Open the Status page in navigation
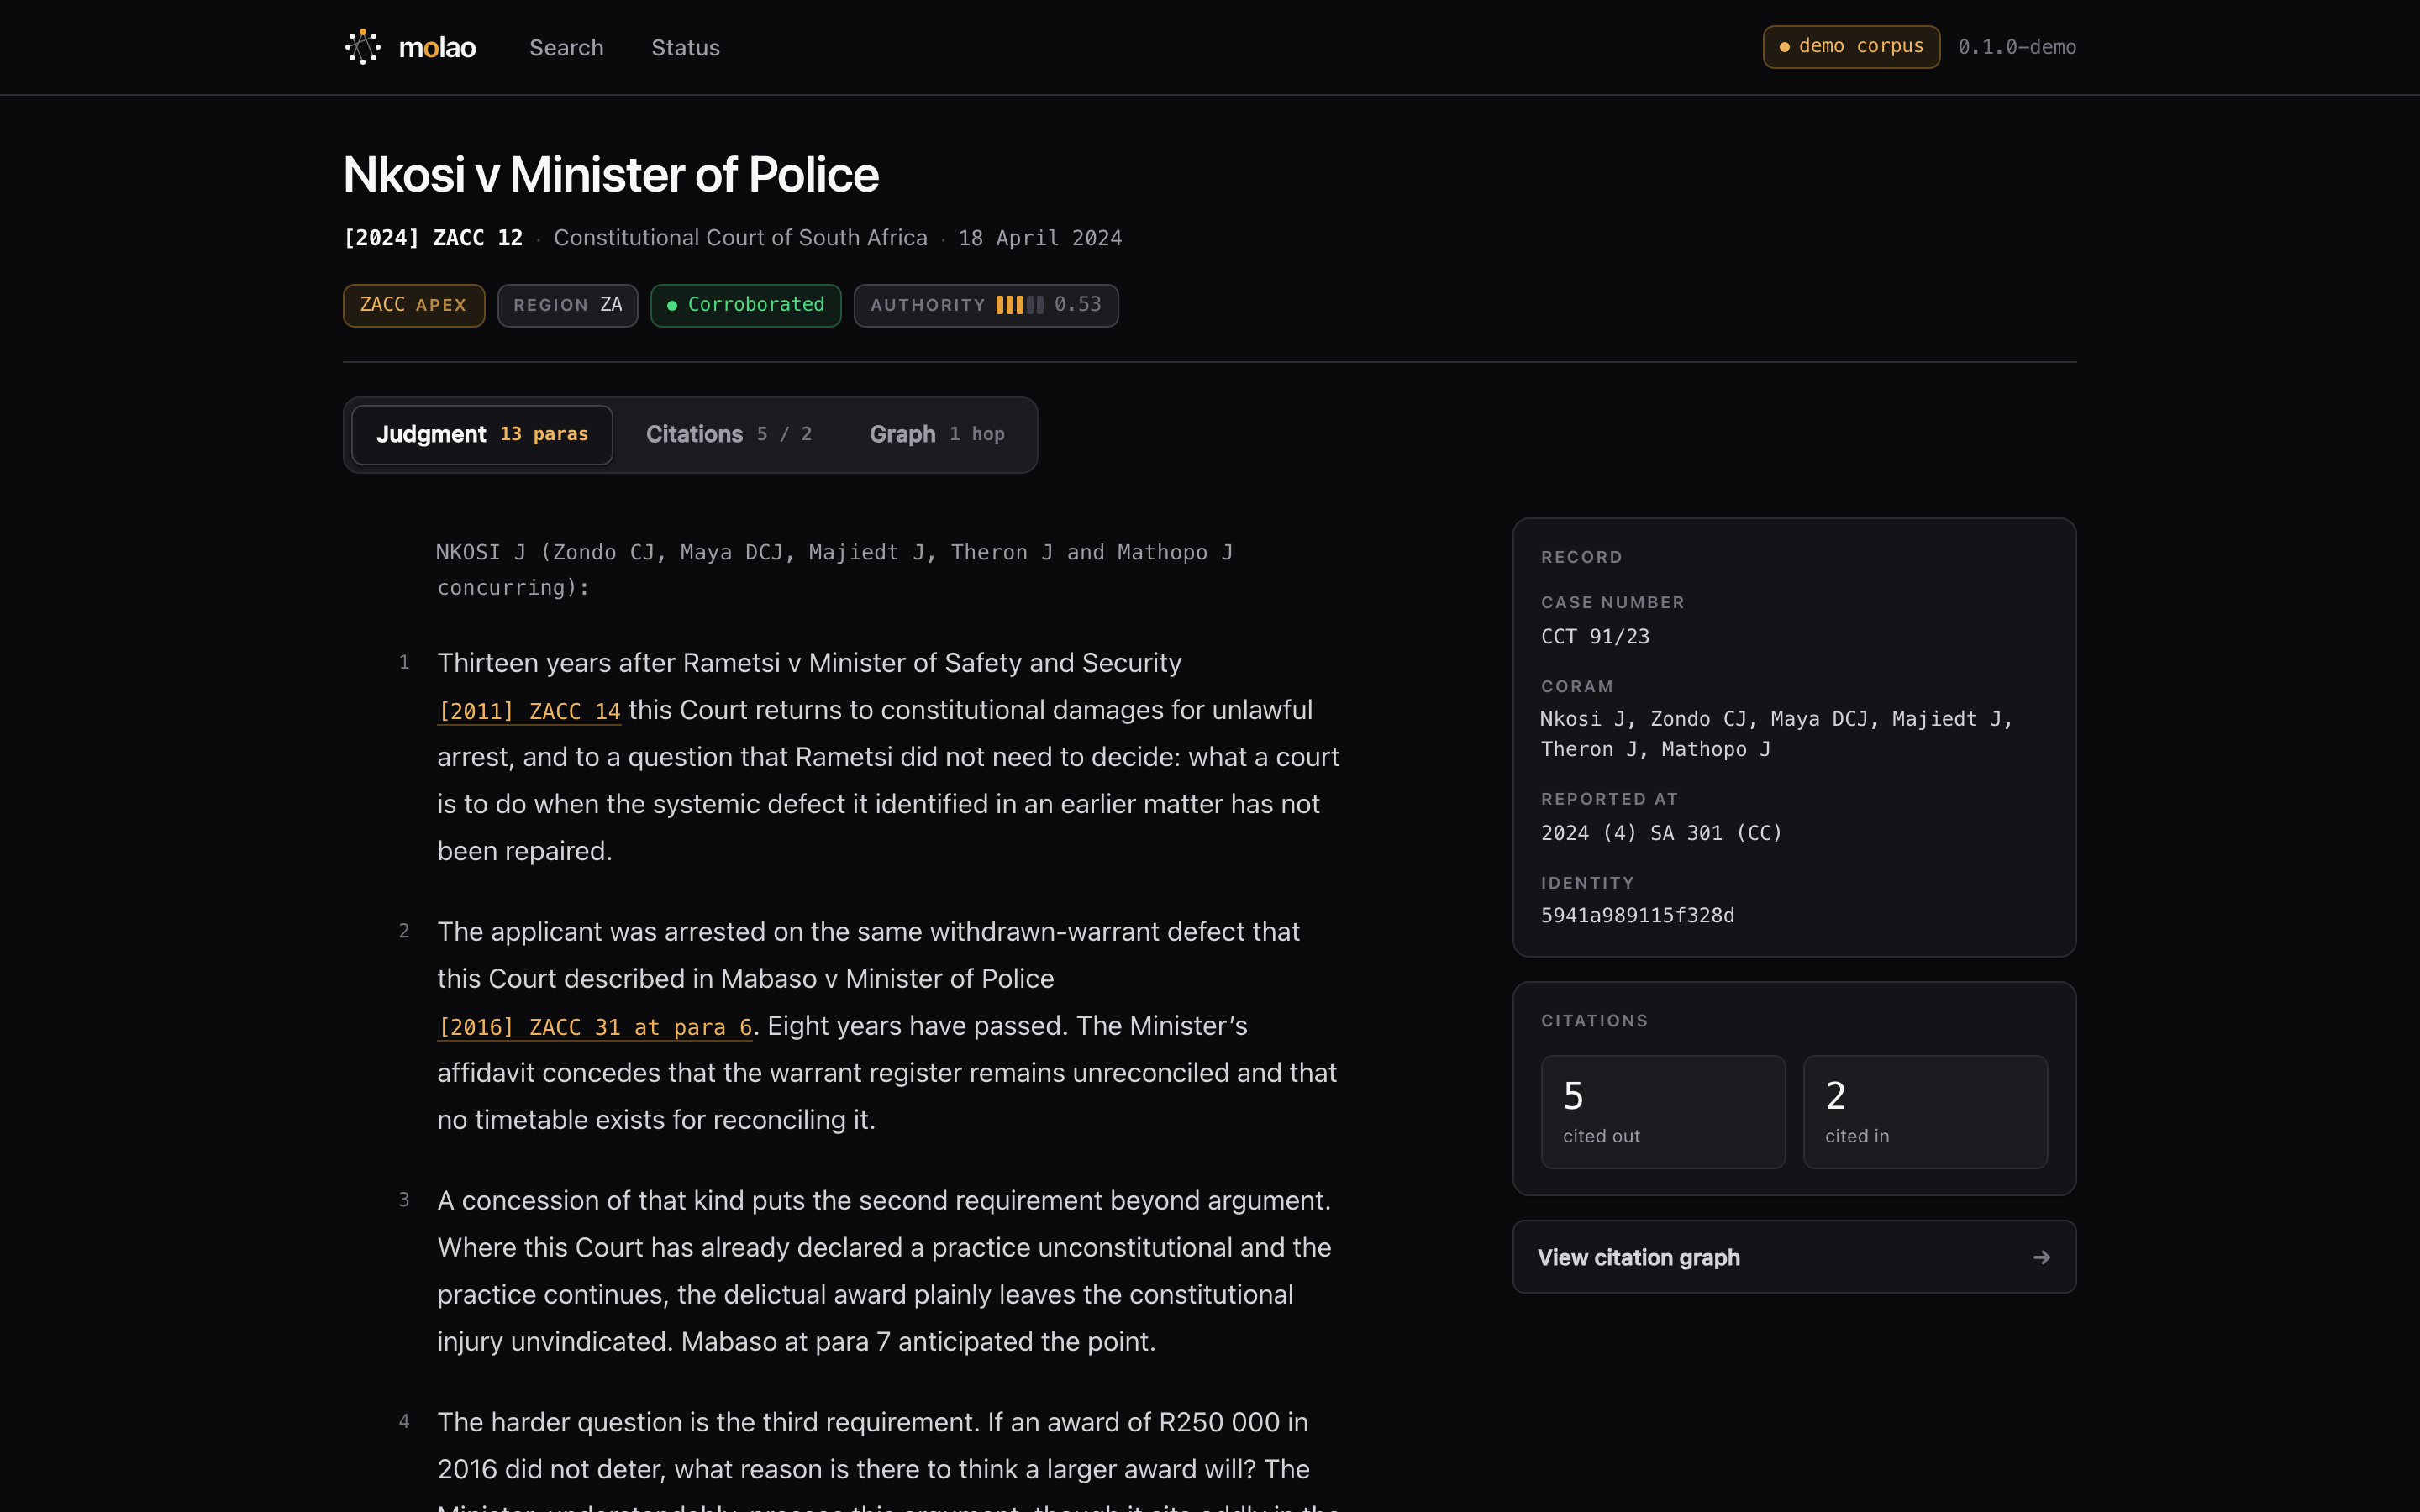 click(x=685, y=47)
